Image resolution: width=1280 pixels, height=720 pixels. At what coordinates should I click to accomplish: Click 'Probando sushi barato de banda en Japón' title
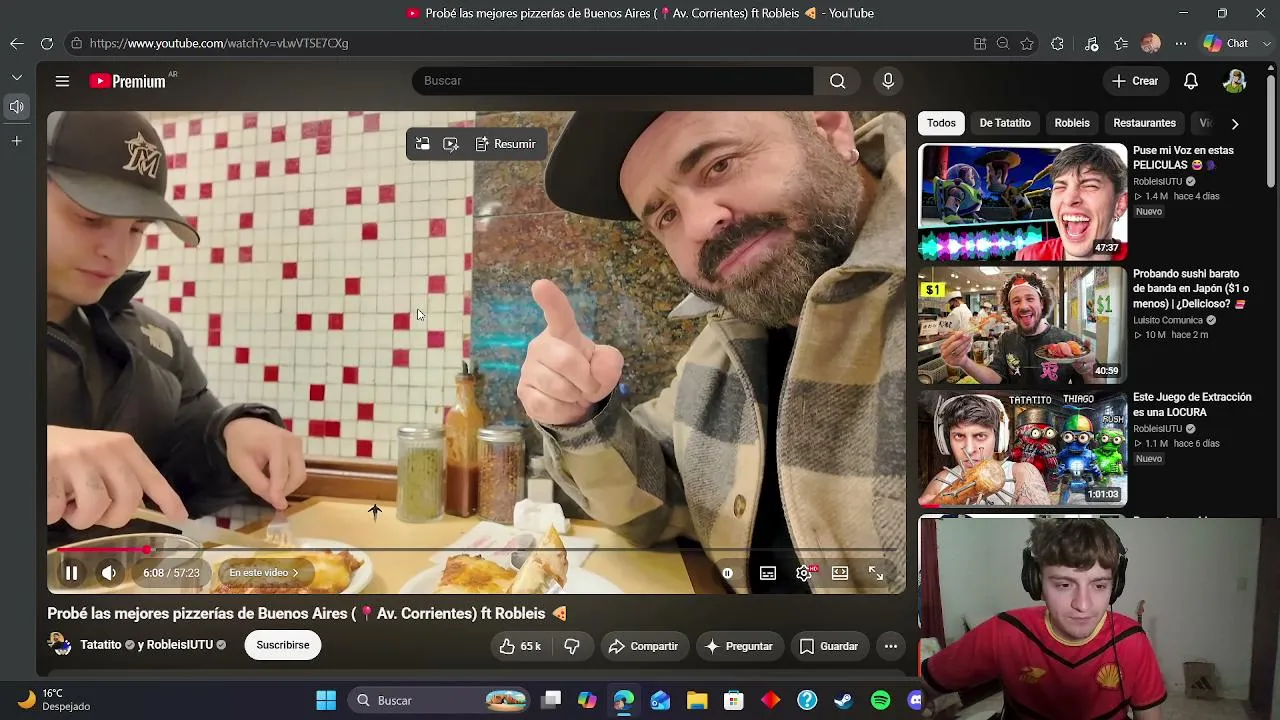click(x=1191, y=289)
